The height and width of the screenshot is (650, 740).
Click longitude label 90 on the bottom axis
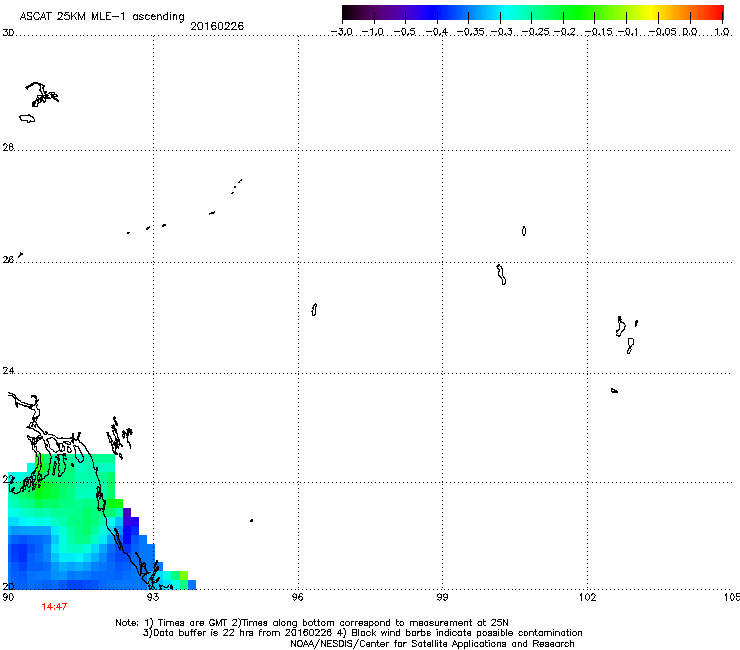tap(8, 597)
